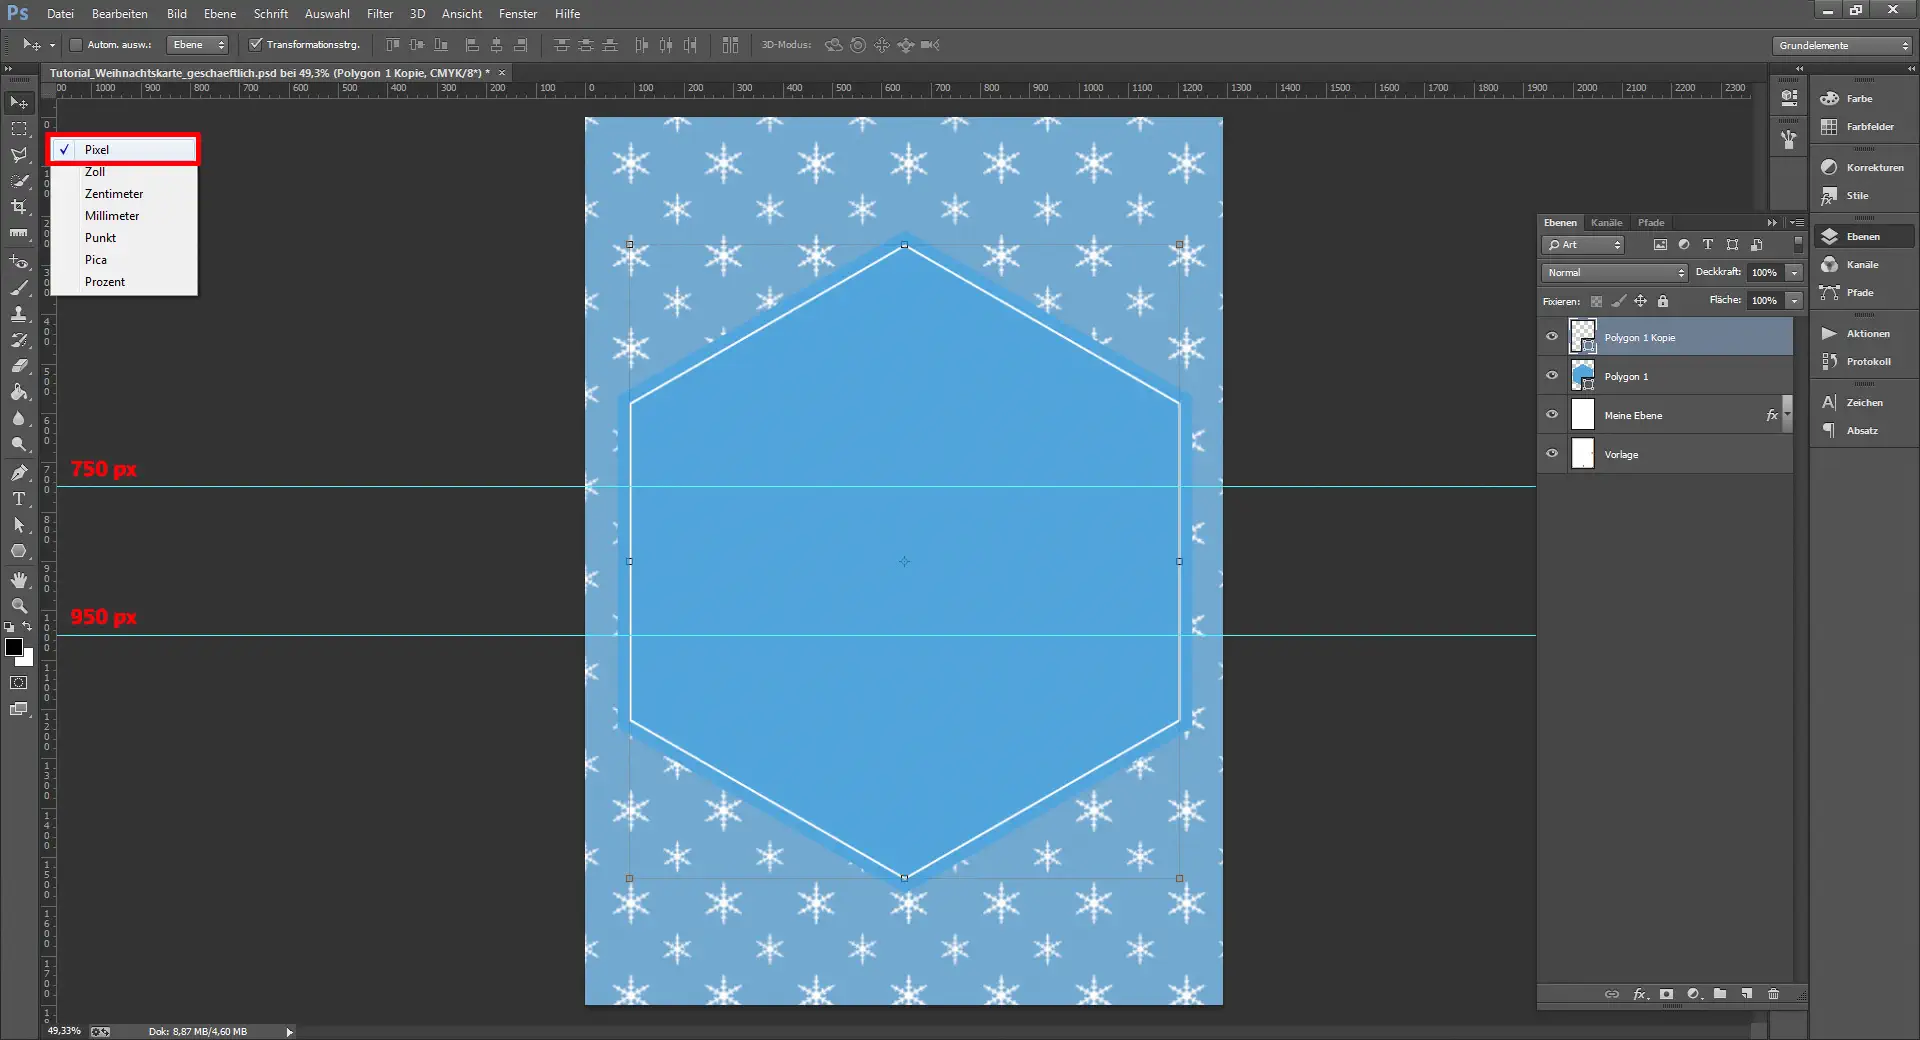Open the Korrekturen panel icon
This screenshot has height=1040, width=1920.
(x=1829, y=167)
